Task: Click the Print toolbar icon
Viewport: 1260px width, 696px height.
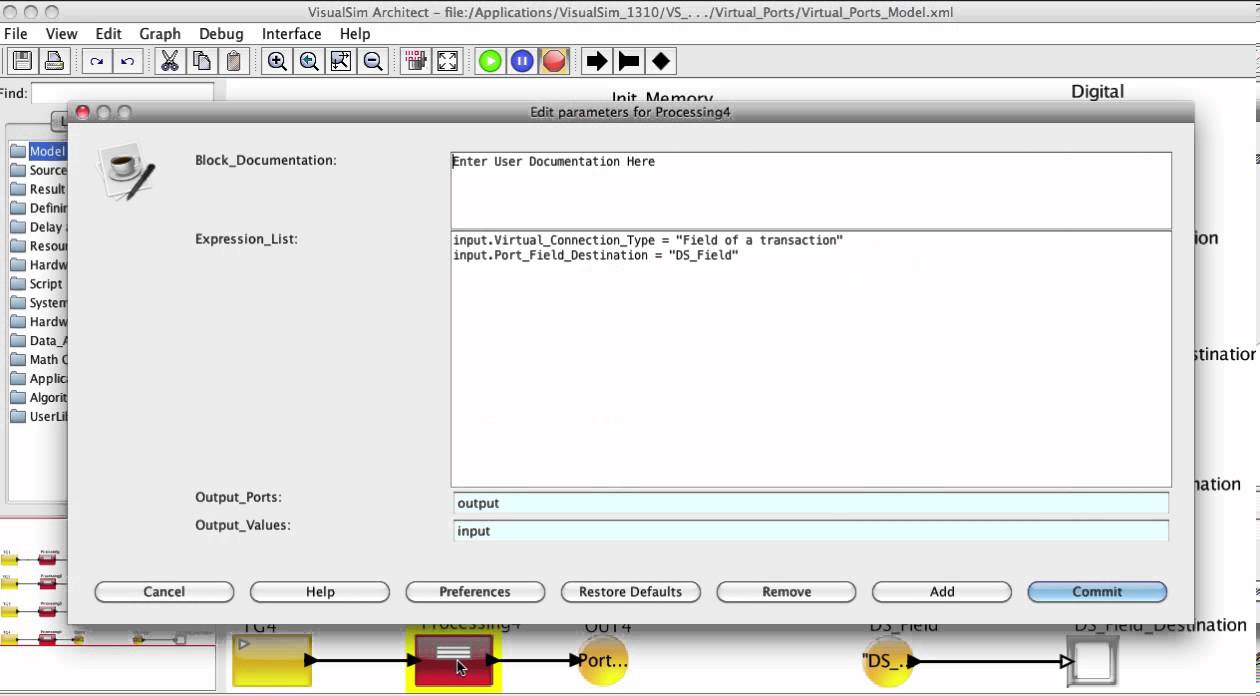Action: (x=54, y=61)
